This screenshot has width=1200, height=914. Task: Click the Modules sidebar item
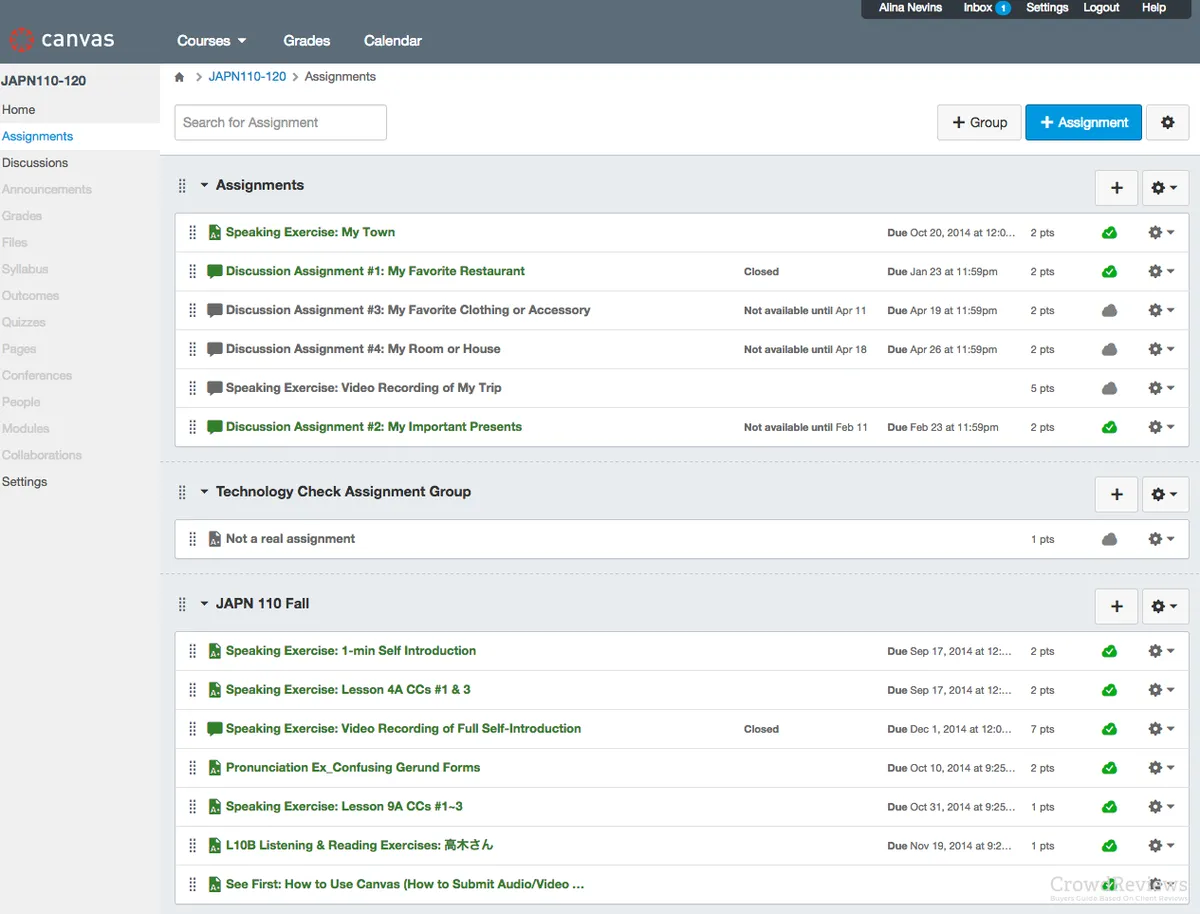(x=25, y=429)
